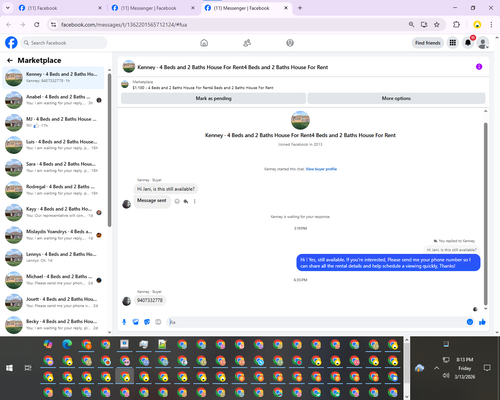
Task: Open the account avatar dropdown
Action: pos(483,43)
